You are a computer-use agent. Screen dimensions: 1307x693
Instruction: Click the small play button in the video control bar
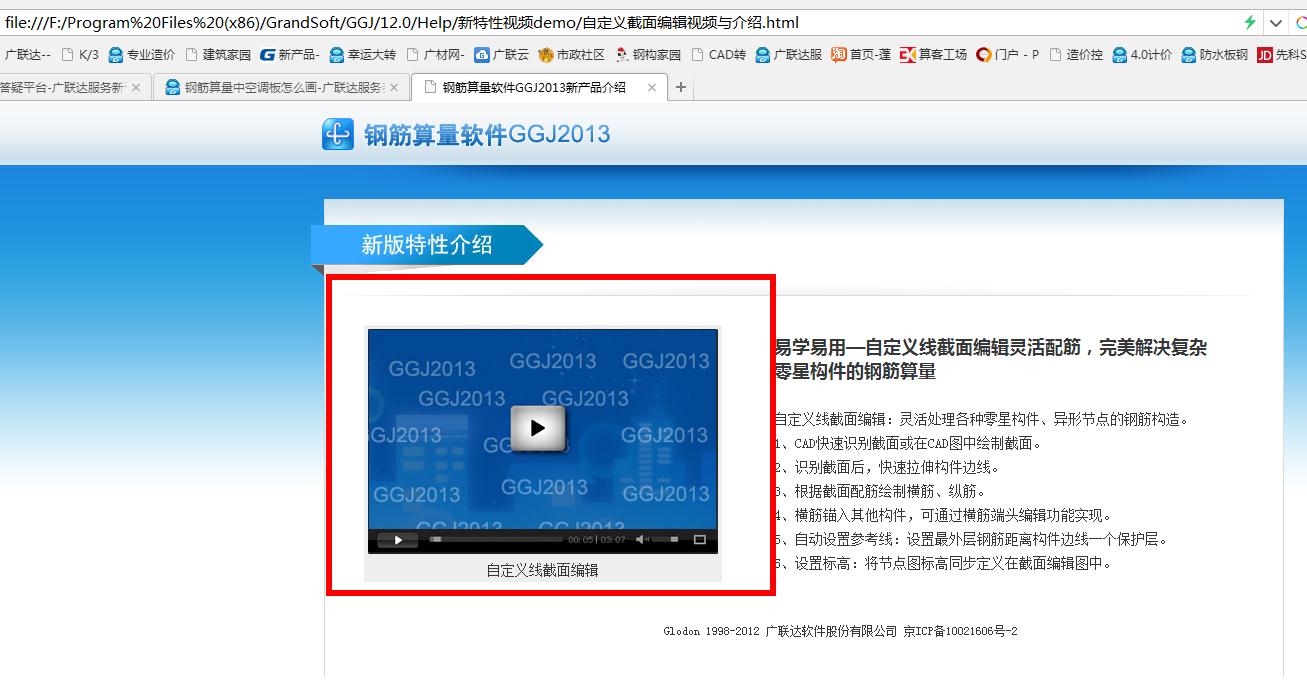398,540
